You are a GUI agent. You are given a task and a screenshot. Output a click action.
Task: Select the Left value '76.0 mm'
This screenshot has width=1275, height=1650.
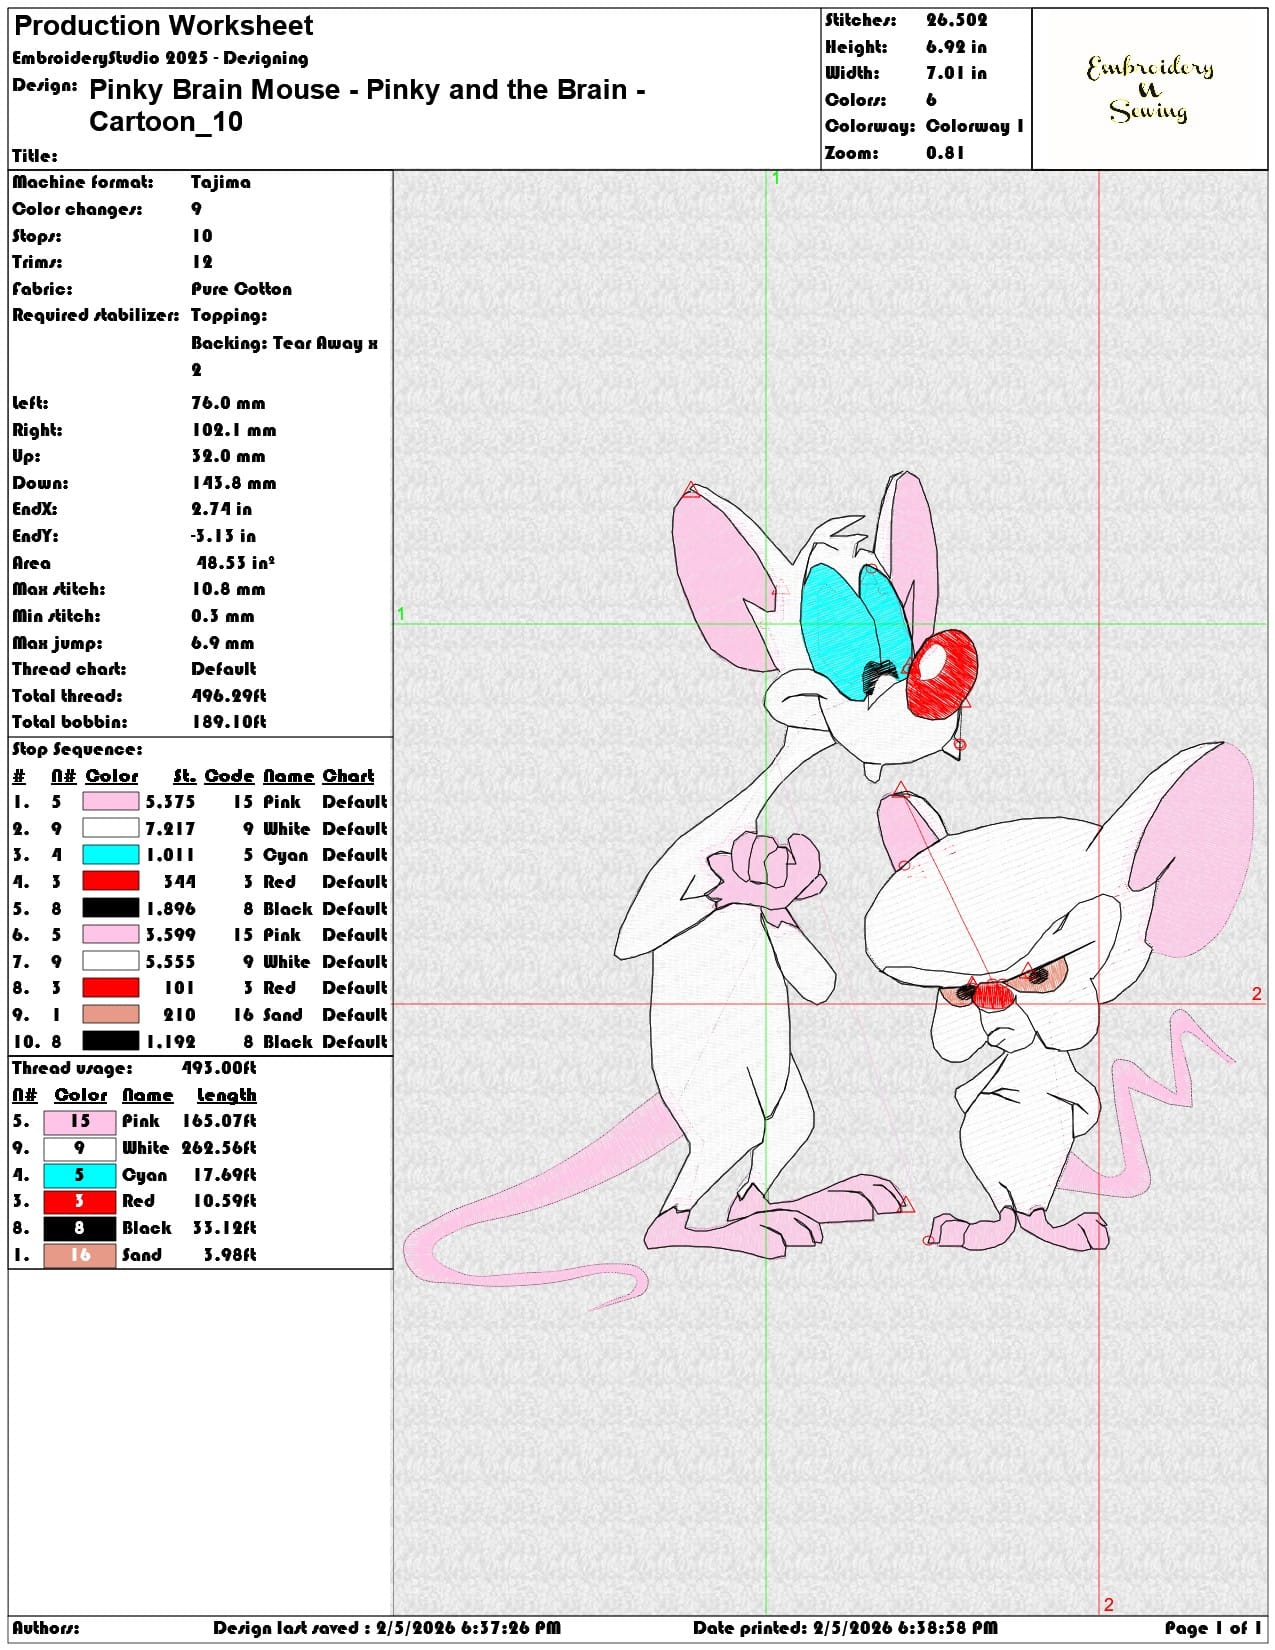[228, 403]
